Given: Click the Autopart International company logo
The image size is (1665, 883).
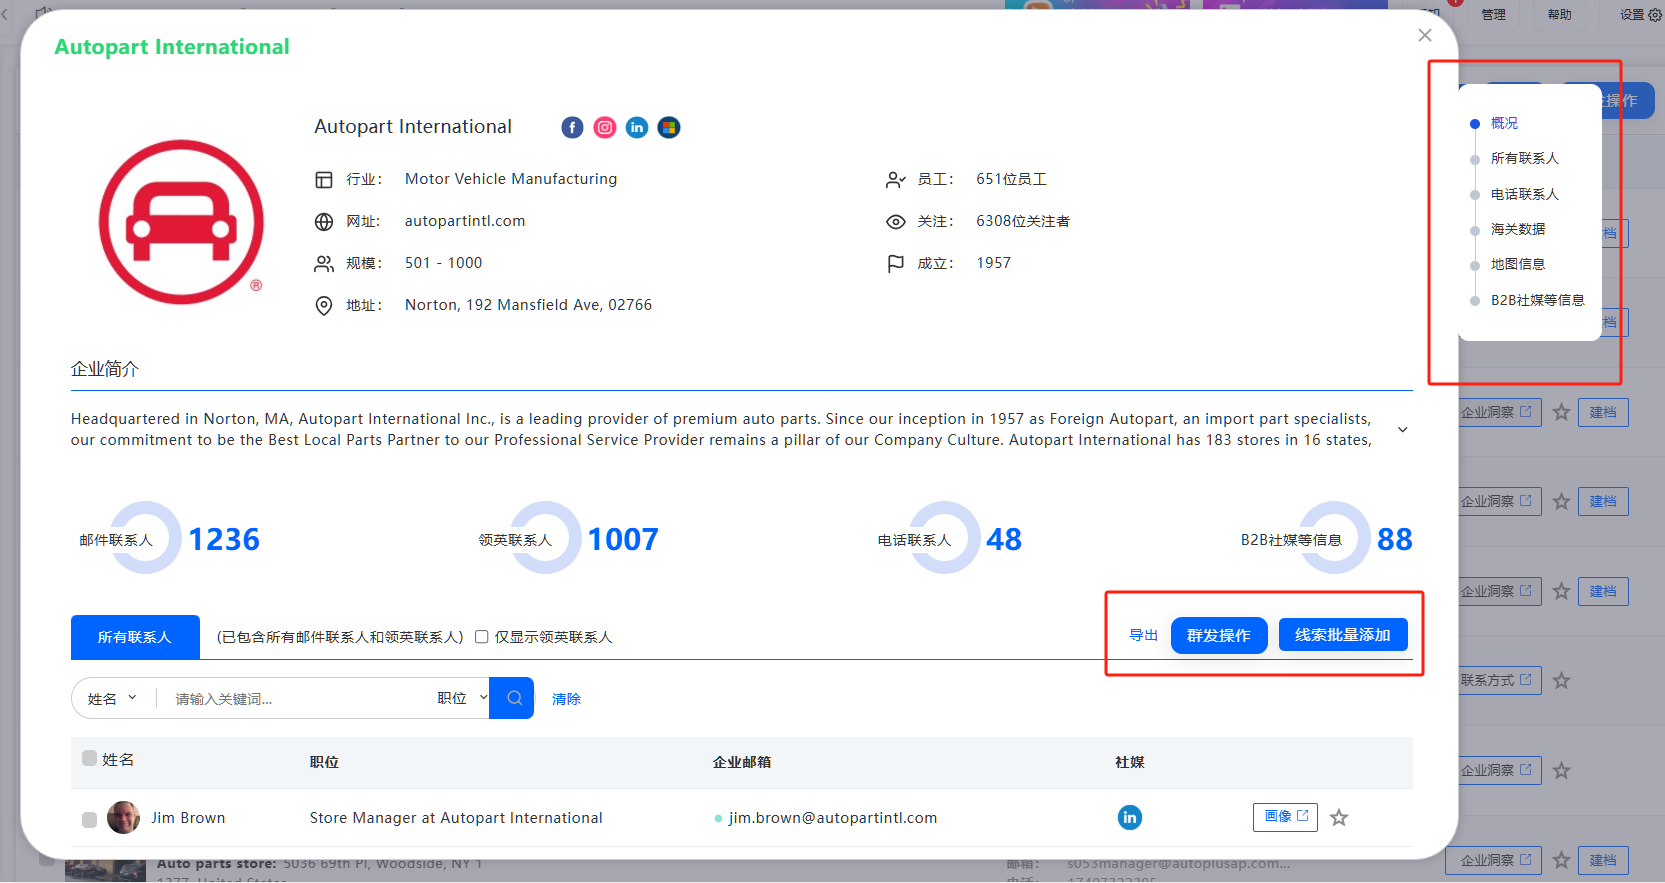Looking at the screenshot, I should [181, 222].
